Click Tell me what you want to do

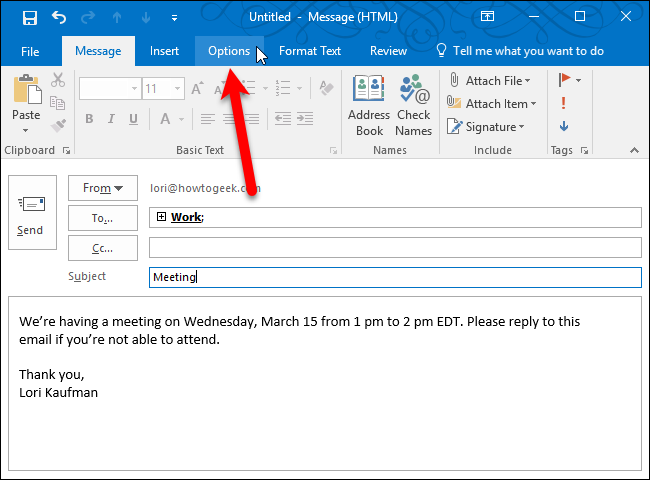[520, 51]
